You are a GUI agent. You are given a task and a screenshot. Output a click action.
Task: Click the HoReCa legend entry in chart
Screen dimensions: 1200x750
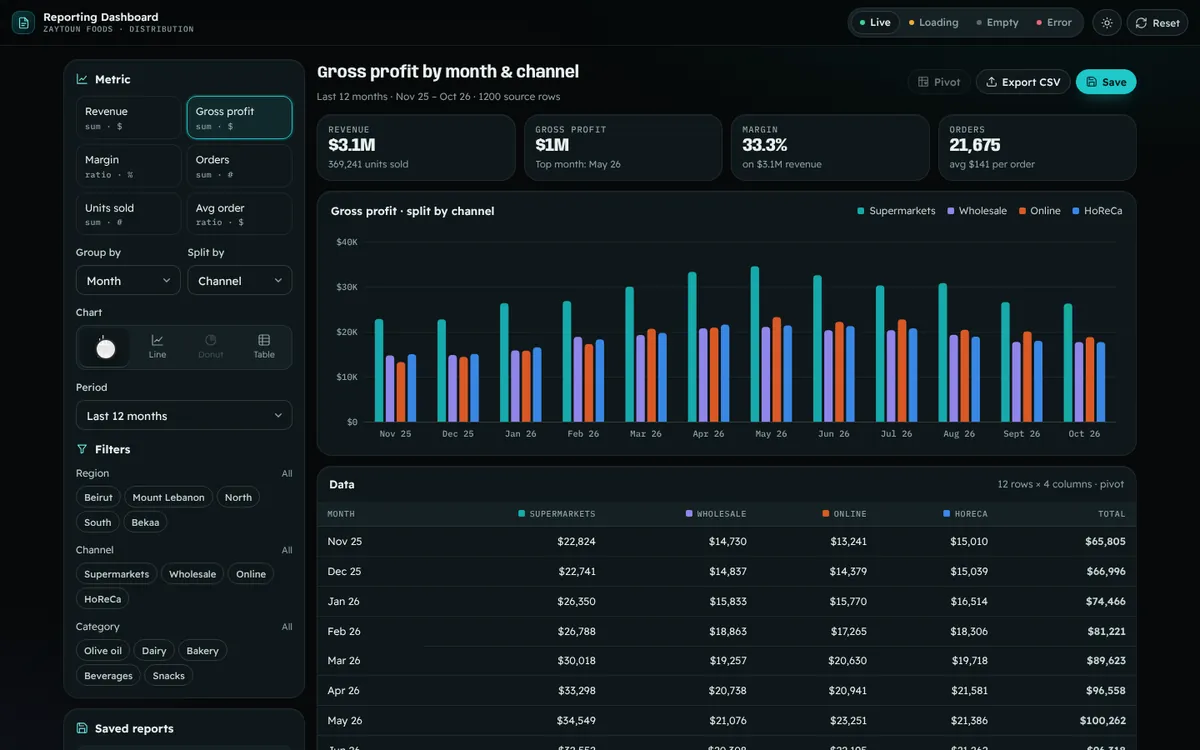point(1097,211)
